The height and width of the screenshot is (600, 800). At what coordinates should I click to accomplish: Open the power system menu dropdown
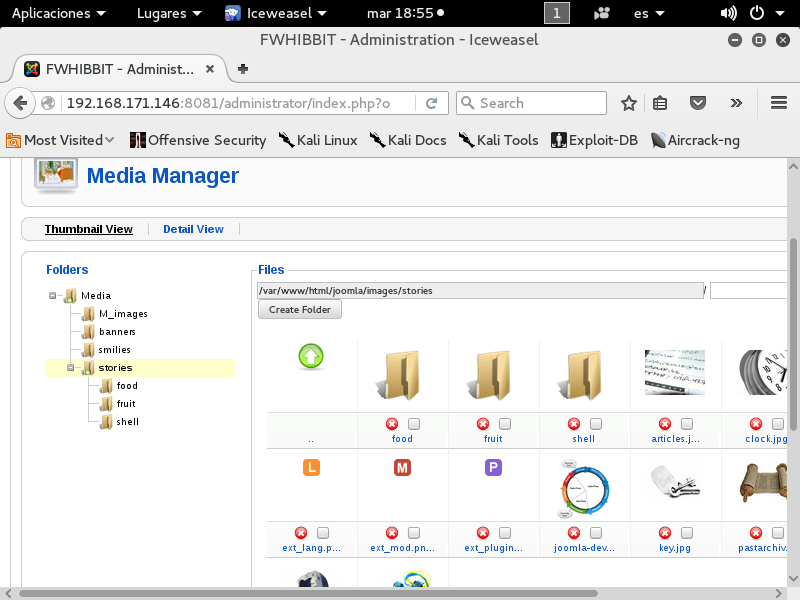[767, 13]
